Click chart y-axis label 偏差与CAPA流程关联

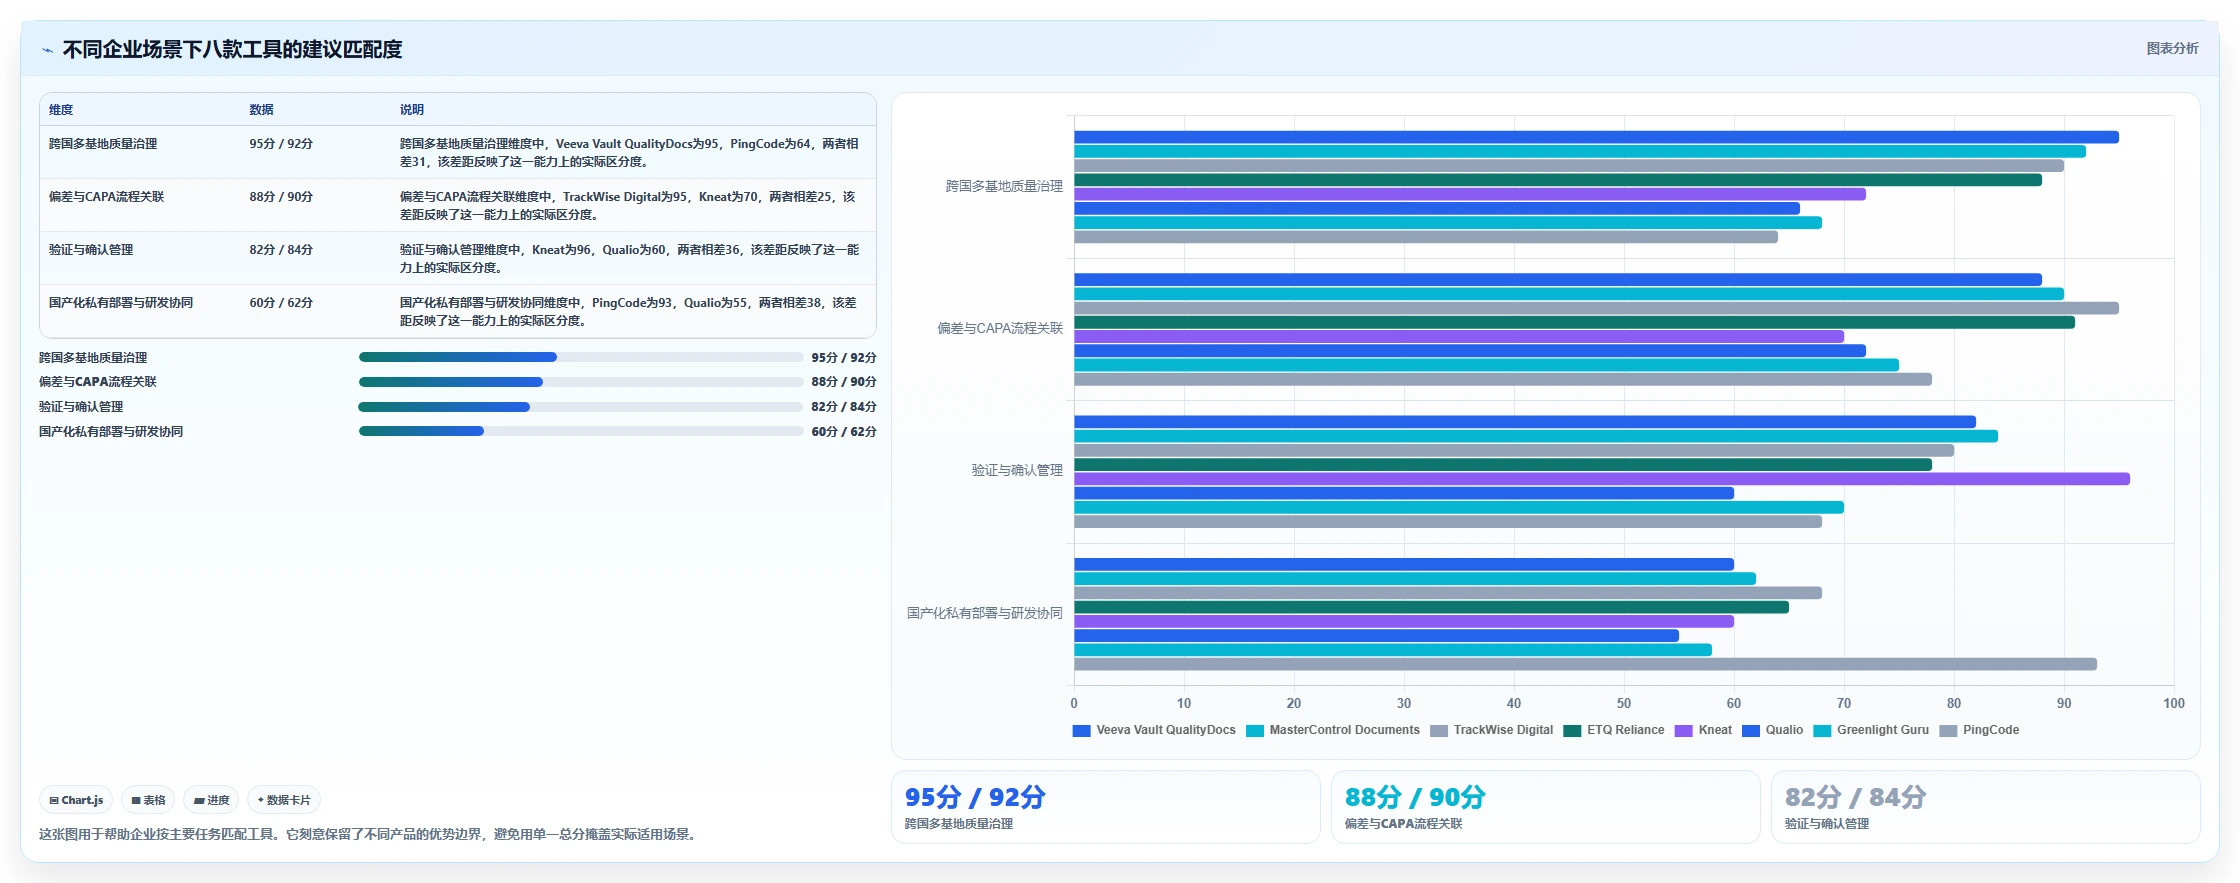(x=1000, y=328)
